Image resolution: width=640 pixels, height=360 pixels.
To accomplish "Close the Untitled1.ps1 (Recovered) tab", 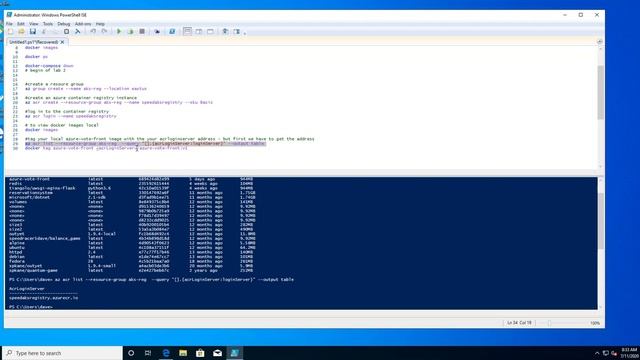I will point(62,42).
